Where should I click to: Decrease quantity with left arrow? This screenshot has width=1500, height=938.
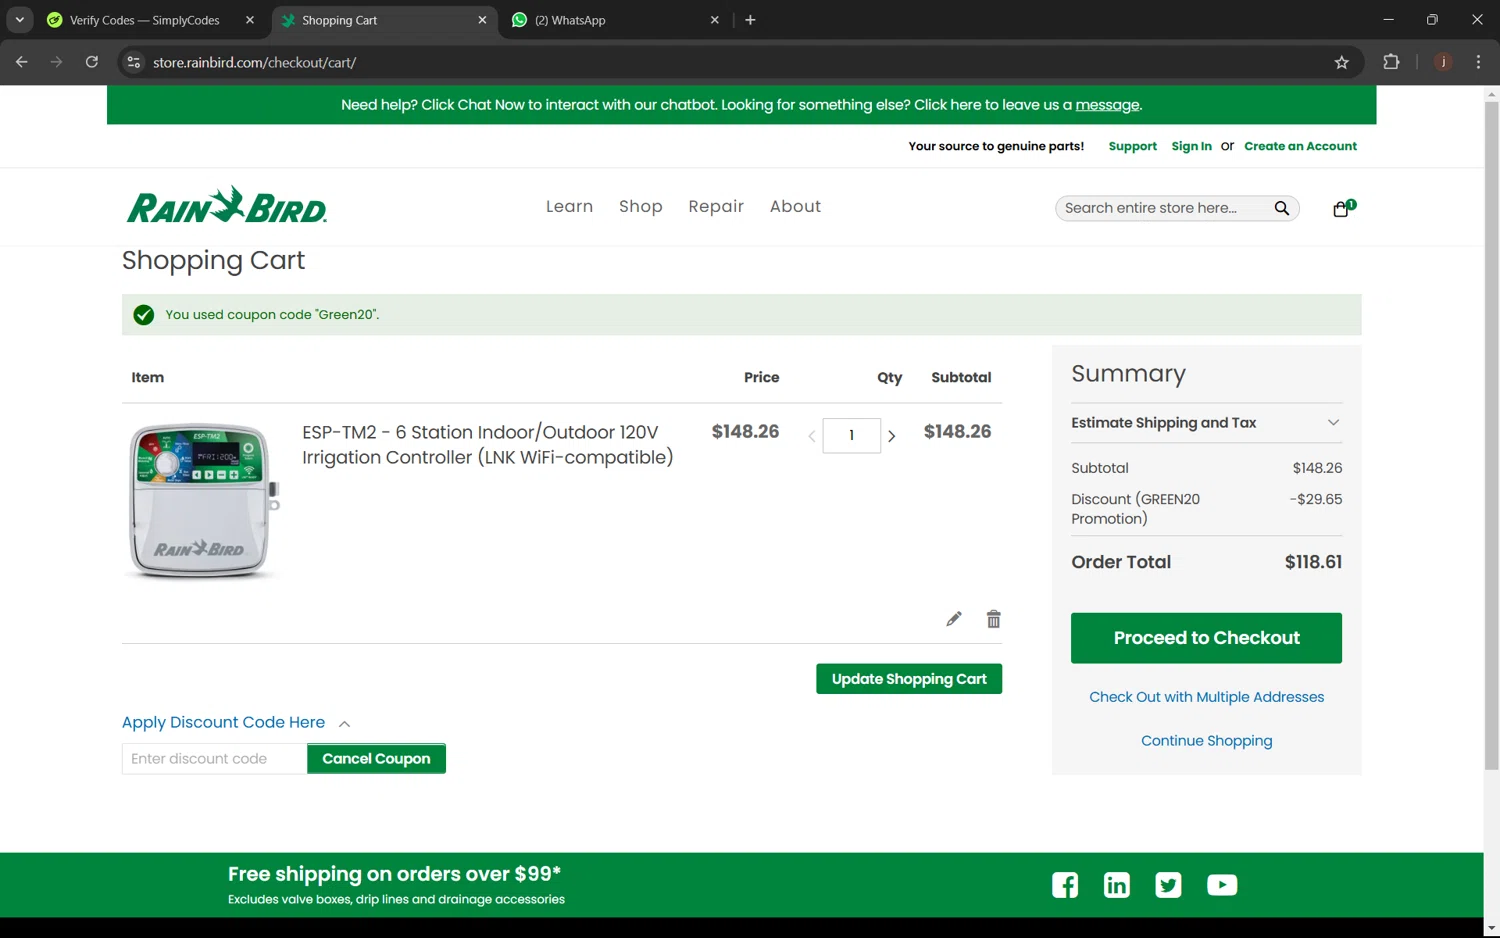tap(812, 436)
